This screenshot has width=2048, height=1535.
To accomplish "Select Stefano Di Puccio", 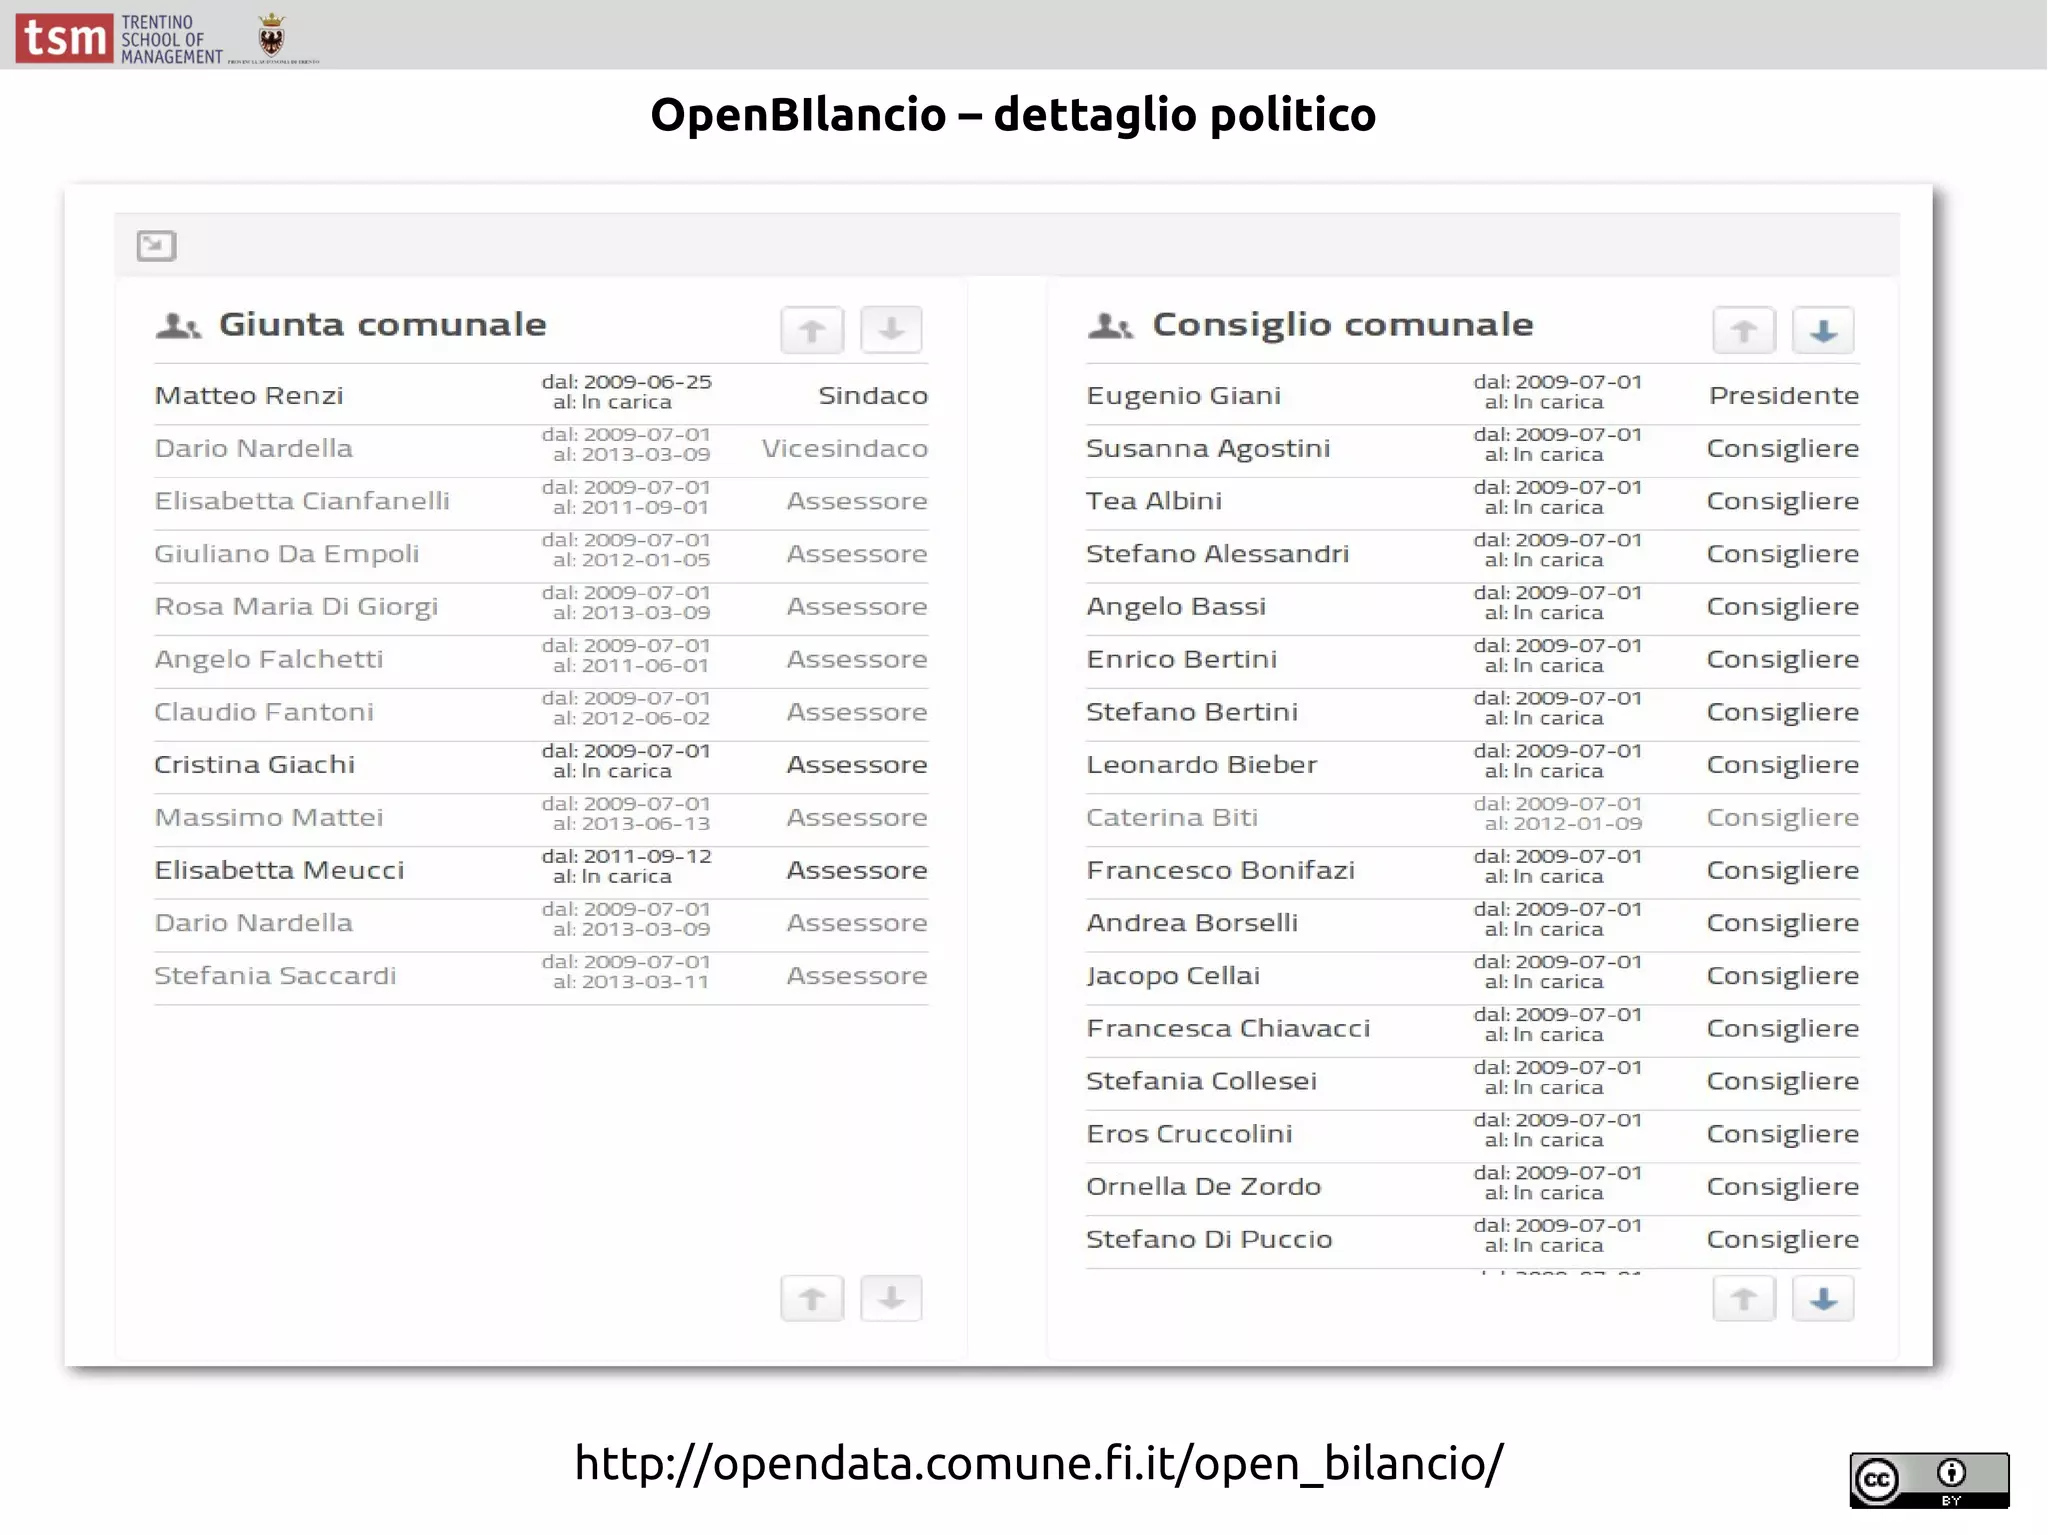I will tap(1209, 1240).
